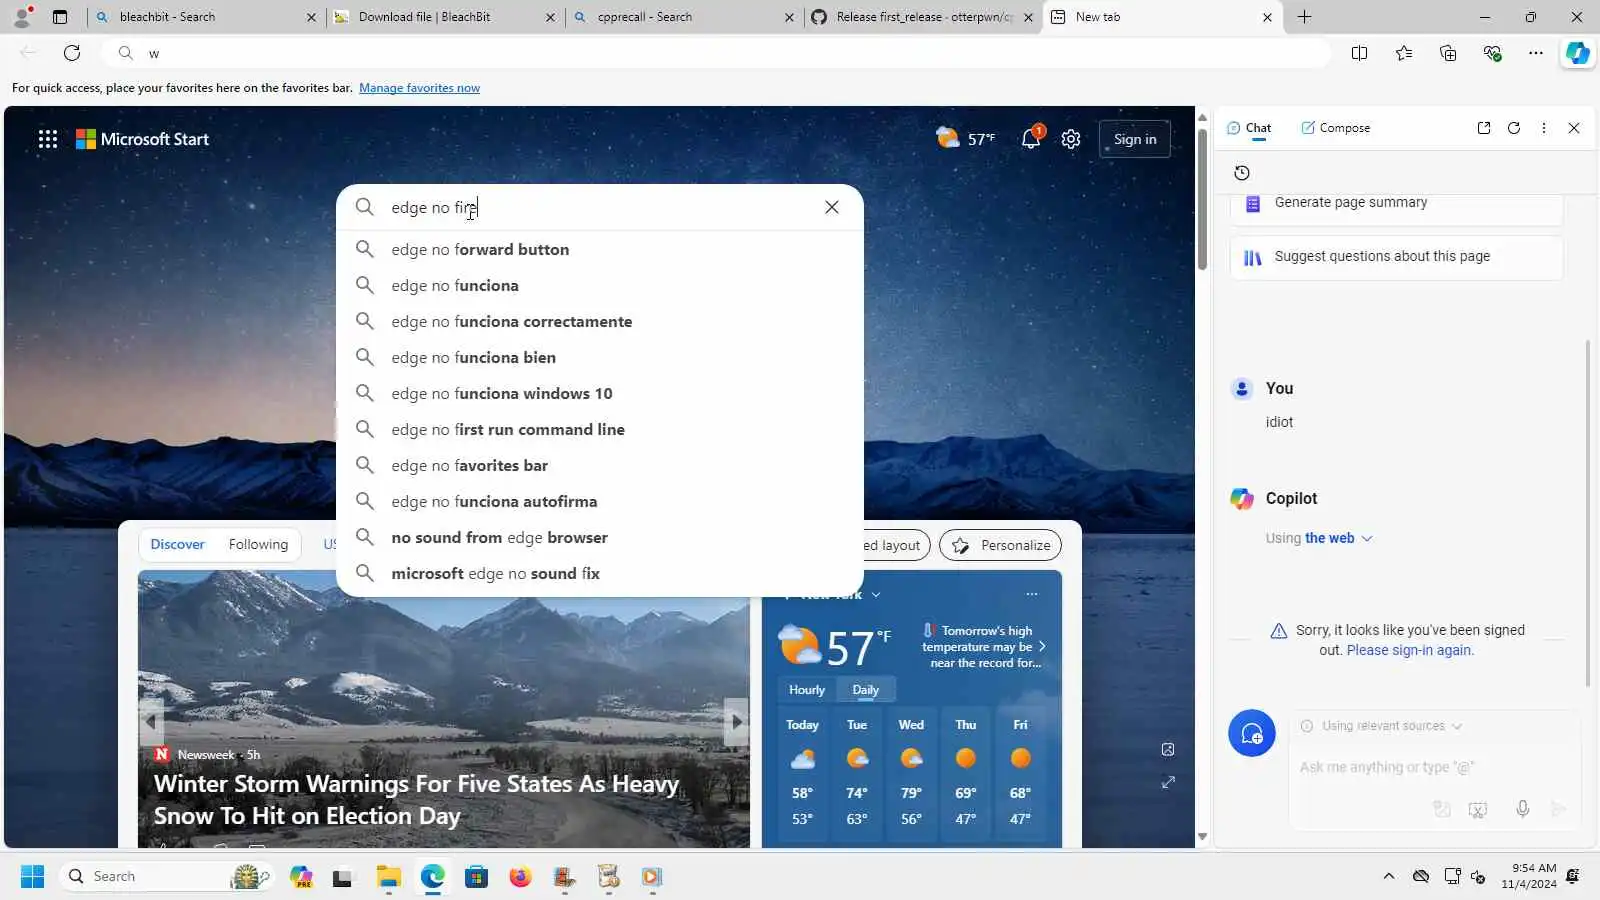
Task: Refresh the Copilot sidebar
Action: point(1514,128)
